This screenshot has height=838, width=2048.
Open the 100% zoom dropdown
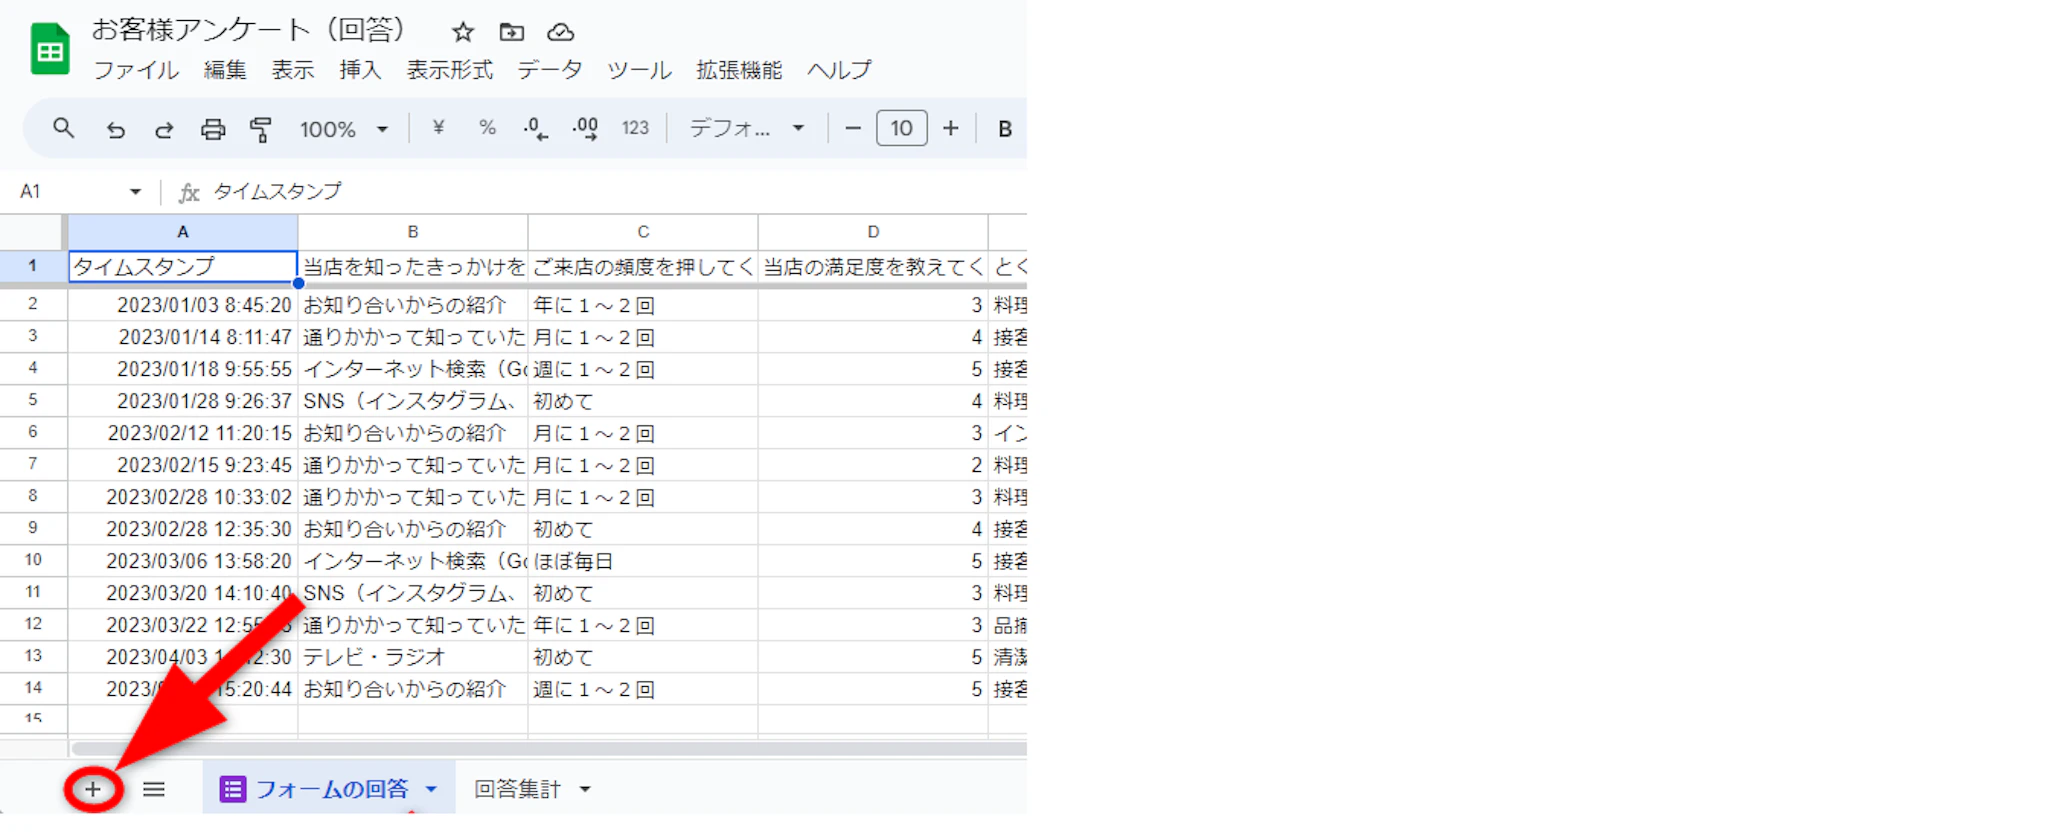[343, 129]
